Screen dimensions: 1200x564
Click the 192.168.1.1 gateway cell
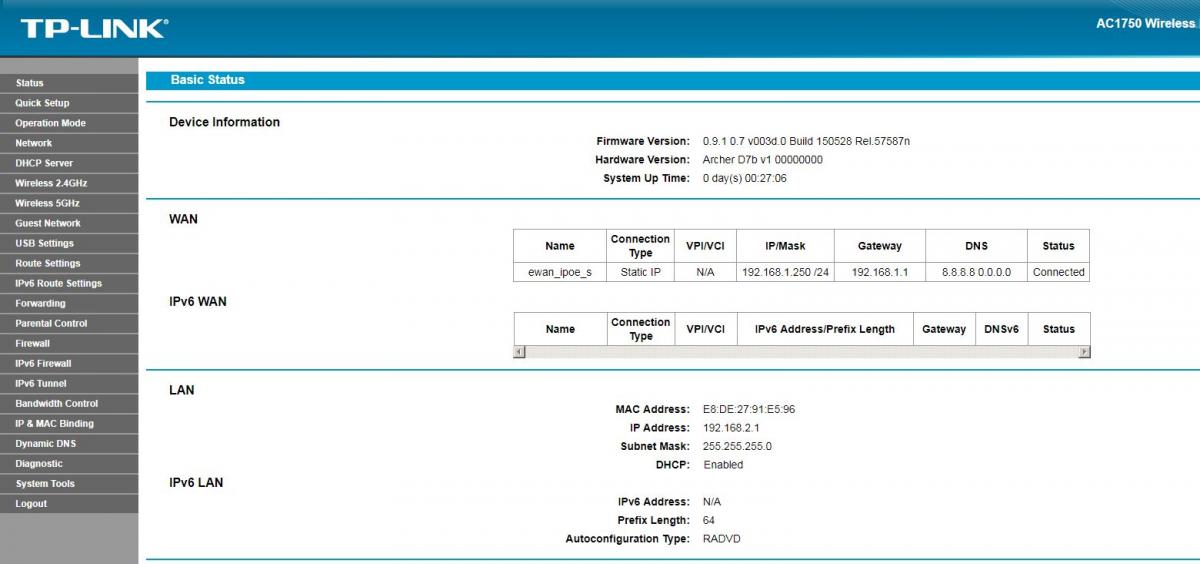click(880, 272)
